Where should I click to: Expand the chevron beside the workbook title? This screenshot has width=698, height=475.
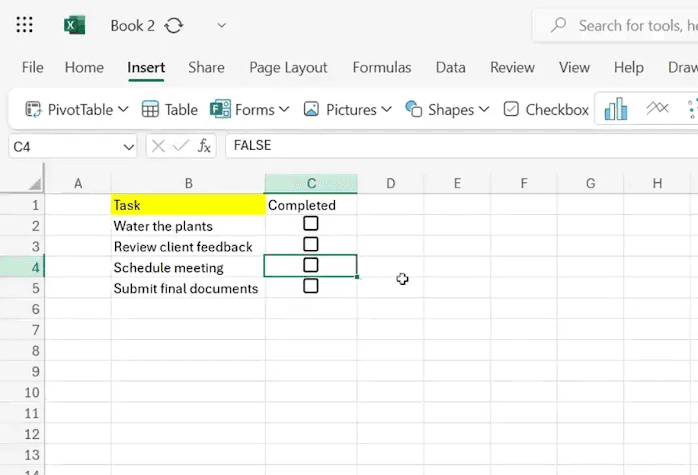221,25
